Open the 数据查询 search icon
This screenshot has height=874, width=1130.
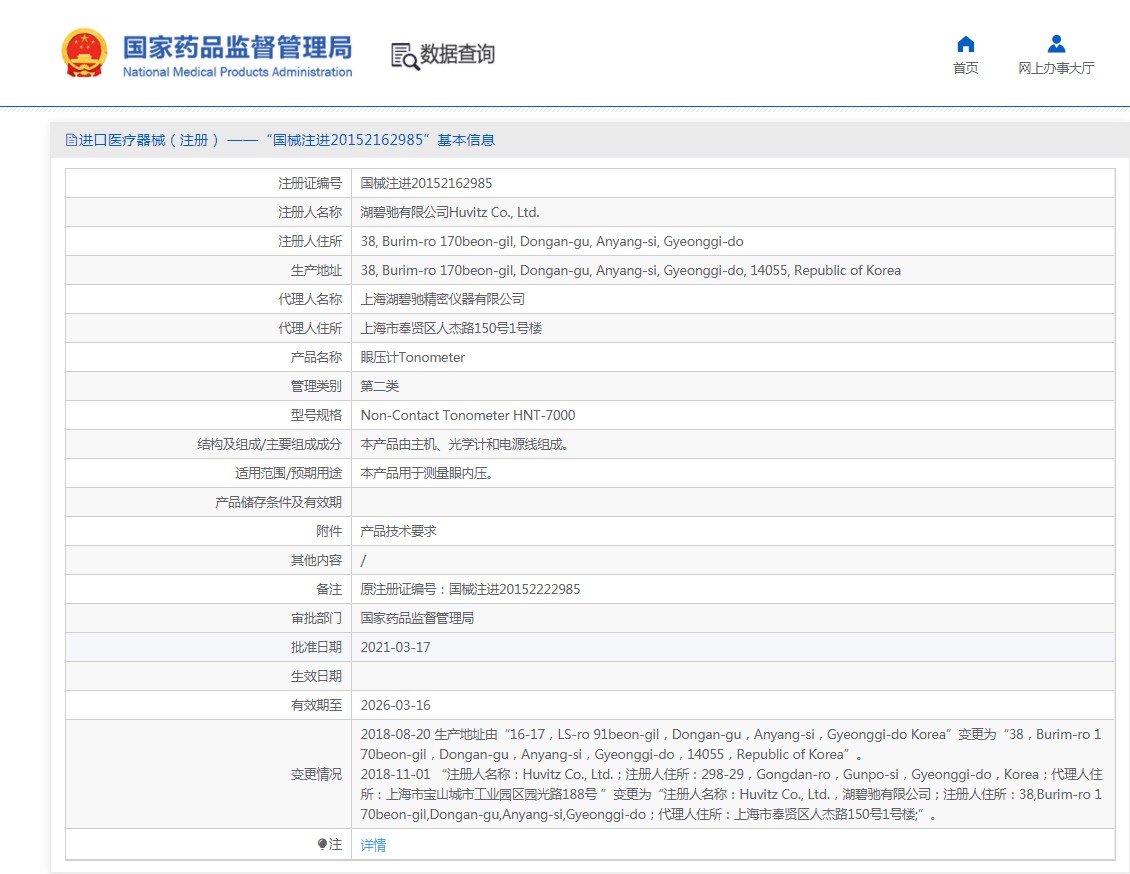pyautogui.click(x=404, y=56)
